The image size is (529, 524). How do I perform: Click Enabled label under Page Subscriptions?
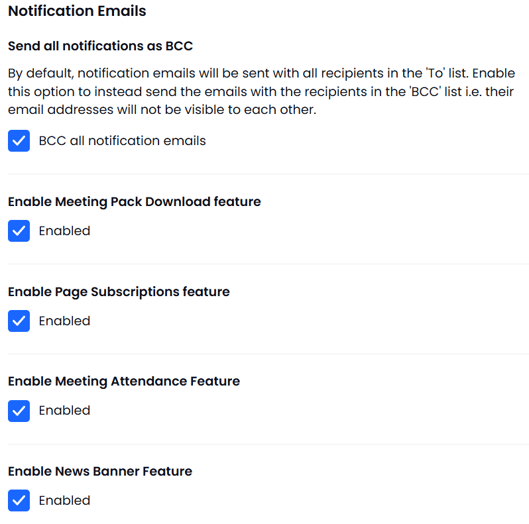click(64, 321)
